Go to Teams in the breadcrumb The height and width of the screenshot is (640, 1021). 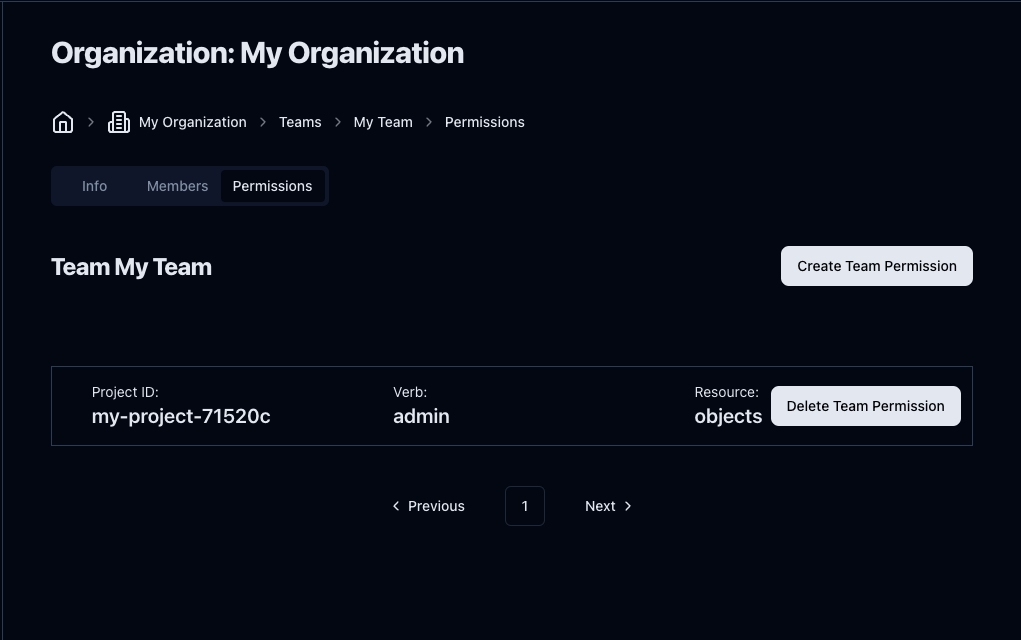[x=300, y=122]
